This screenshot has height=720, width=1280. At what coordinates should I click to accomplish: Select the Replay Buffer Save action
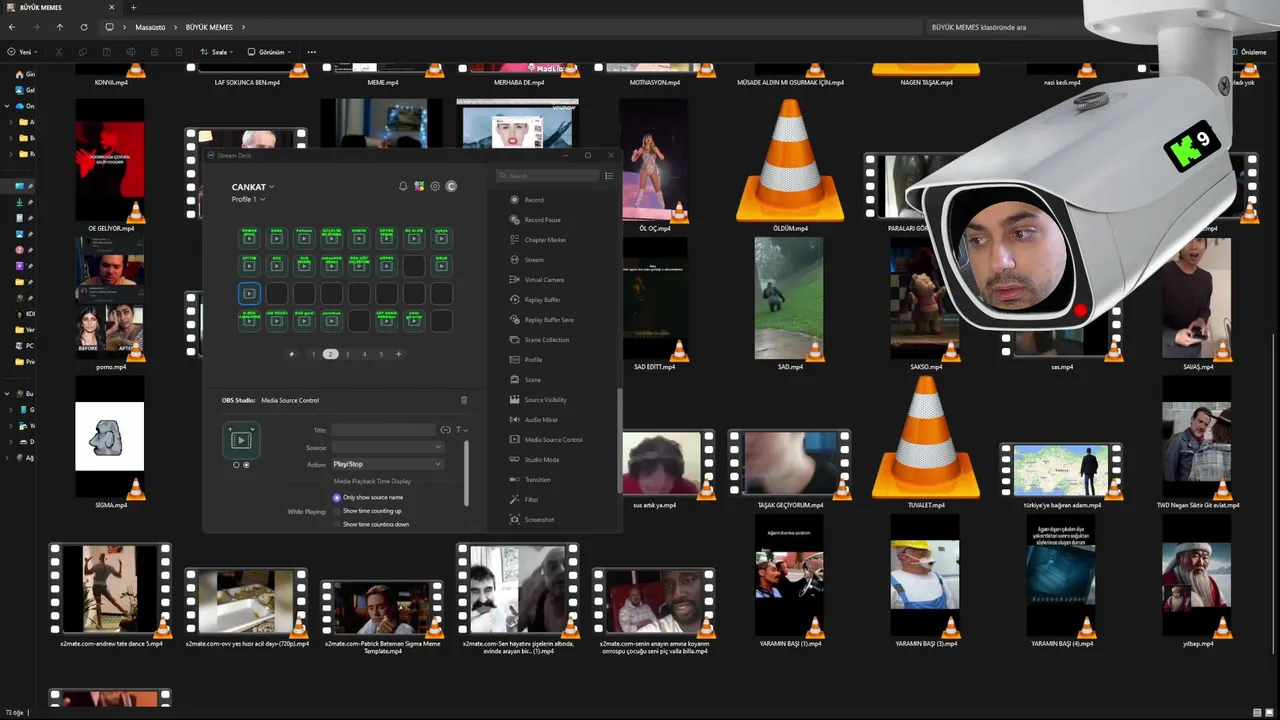click(x=542, y=320)
